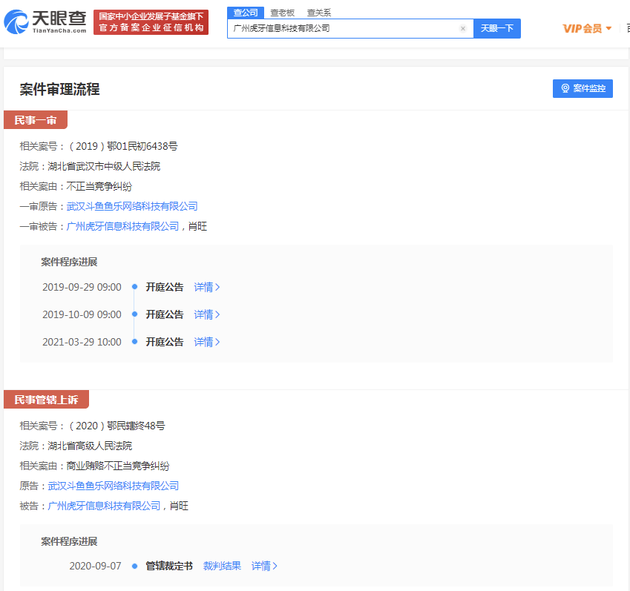Screen dimensions: 630x591
Task: Click the Tianyancha logo
Action: point(45,22)
